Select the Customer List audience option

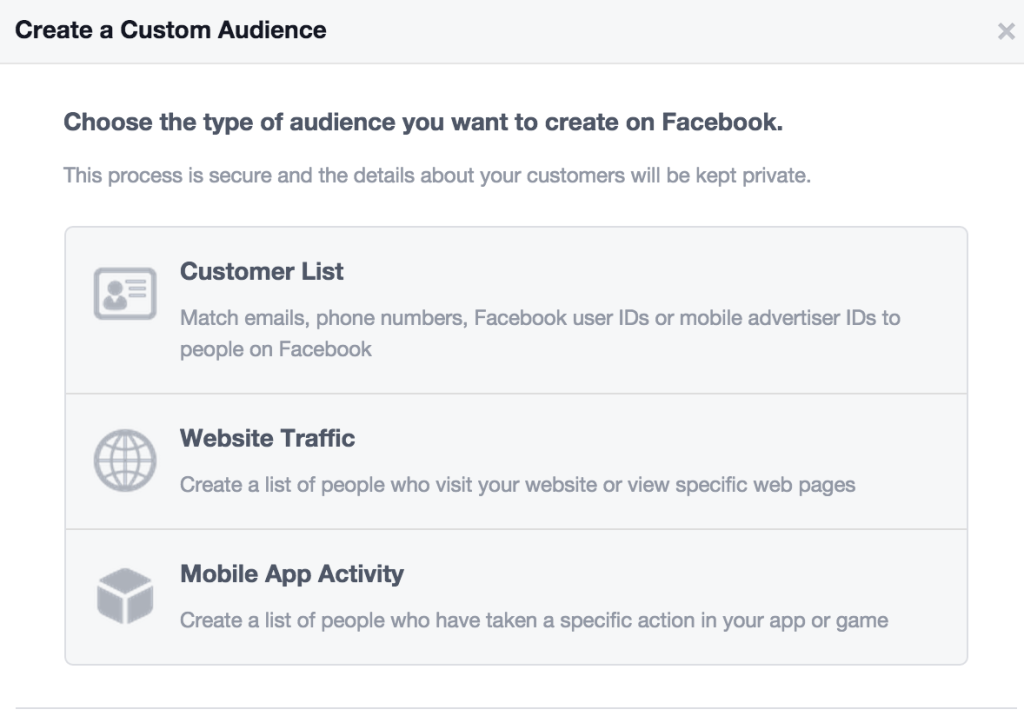point(520,307)
